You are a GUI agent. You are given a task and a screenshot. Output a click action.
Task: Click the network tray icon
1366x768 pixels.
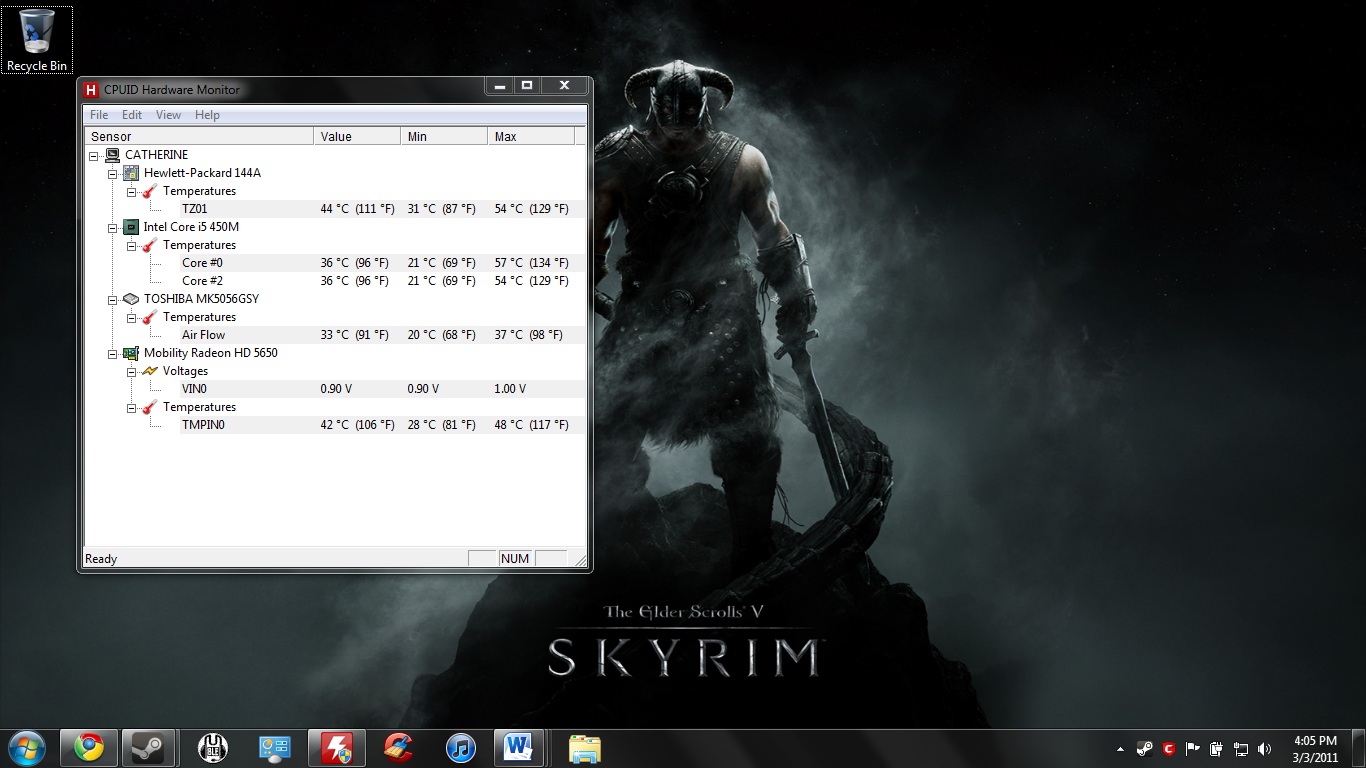click(x=1241, y=748)
